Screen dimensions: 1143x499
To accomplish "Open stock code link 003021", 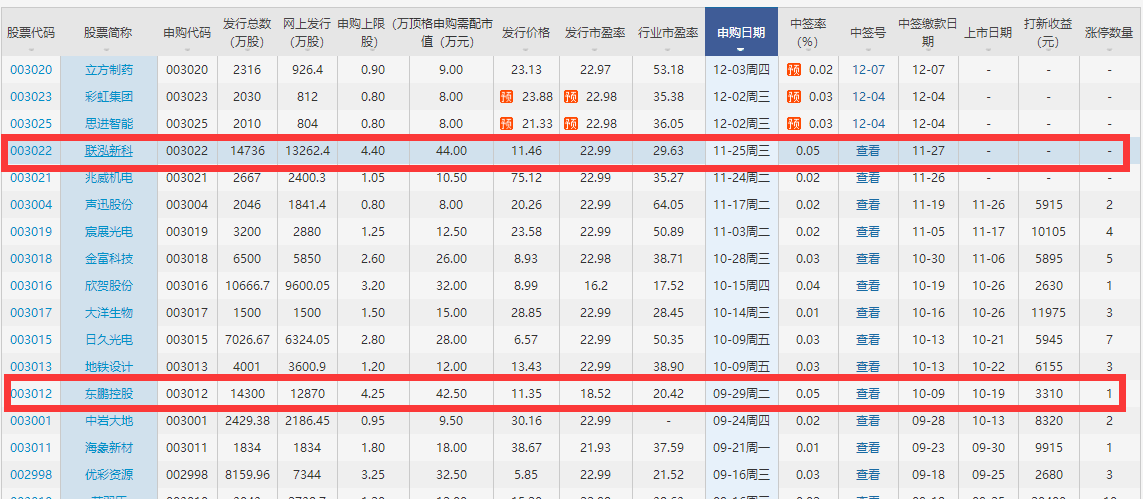I will click(x=31, y=178).
